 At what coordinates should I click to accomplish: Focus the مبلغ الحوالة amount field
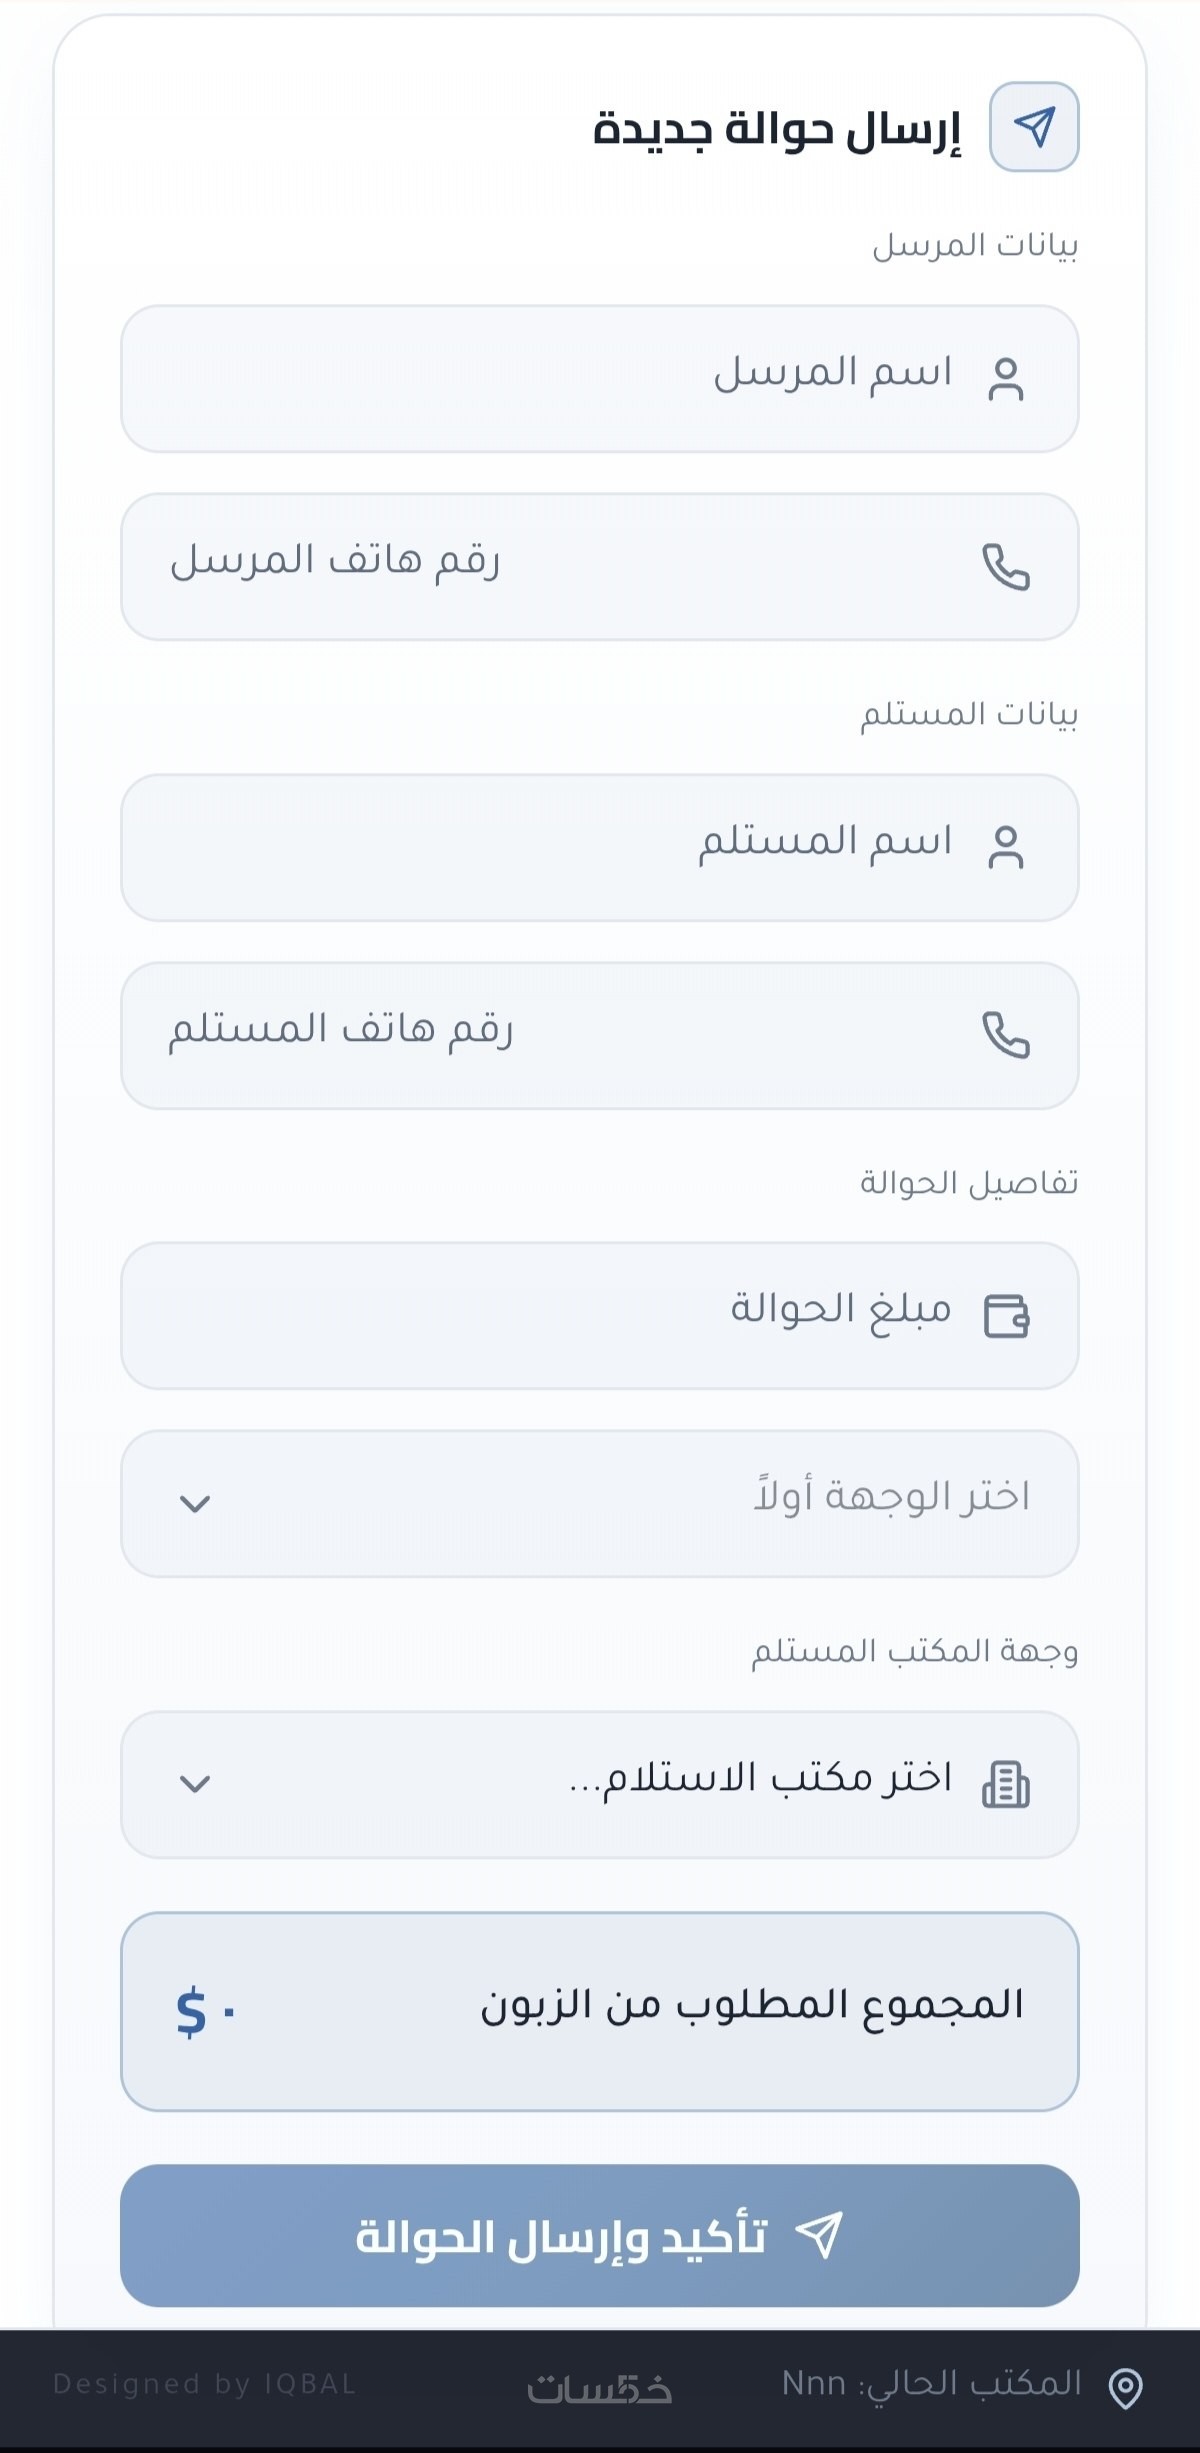[600, 1316]
